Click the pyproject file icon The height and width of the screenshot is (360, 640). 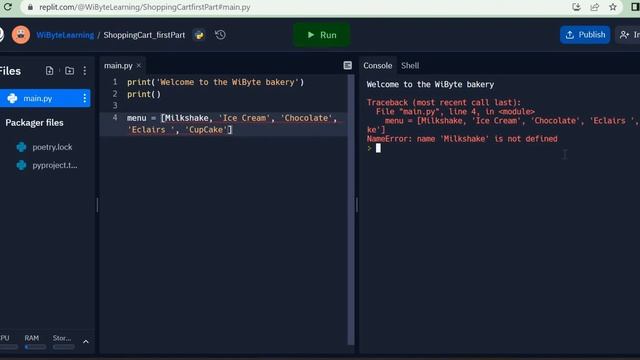pos(21,165)
